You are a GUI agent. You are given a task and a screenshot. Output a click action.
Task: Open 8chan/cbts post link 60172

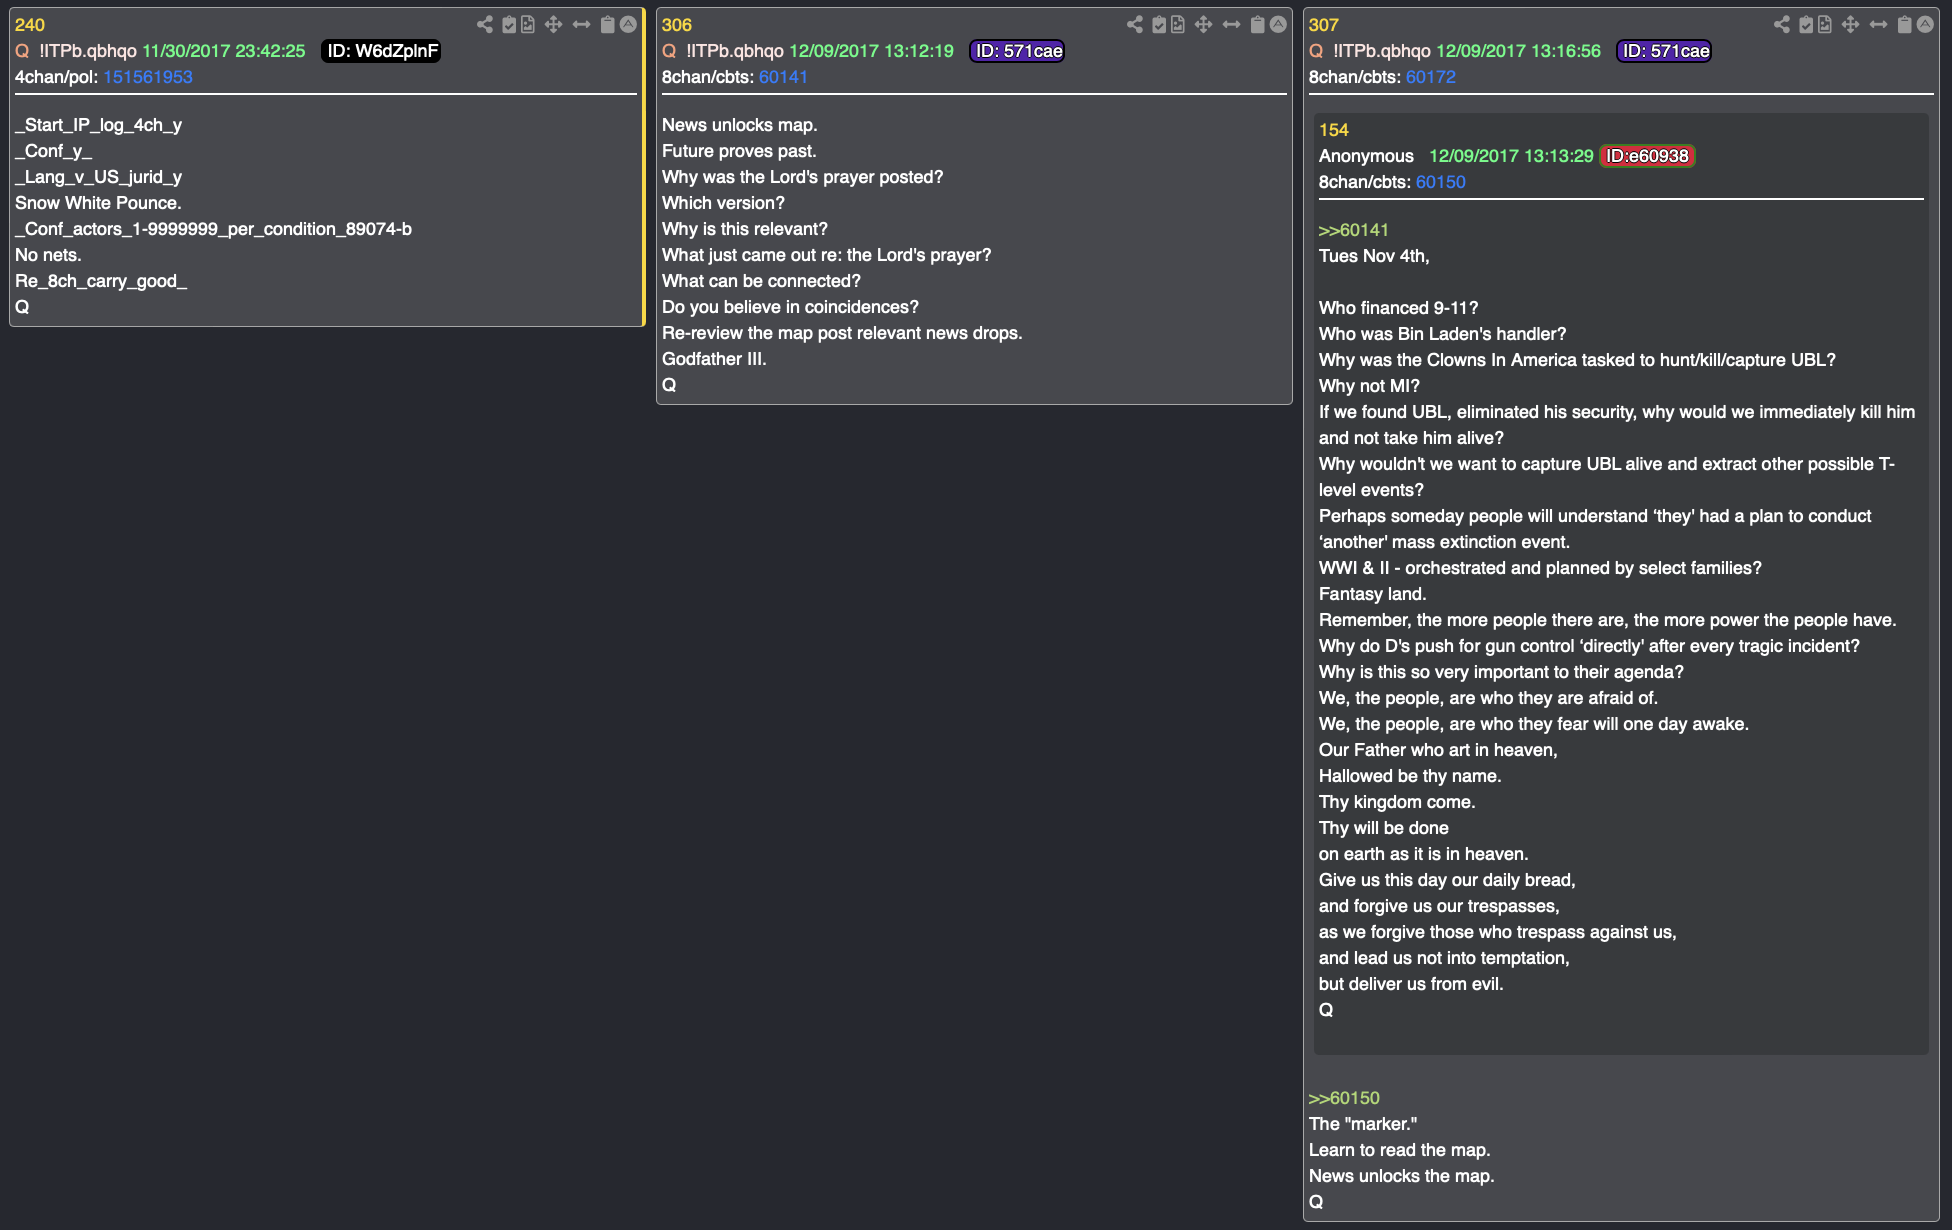pyautogui.click(x=1430, y=77)
